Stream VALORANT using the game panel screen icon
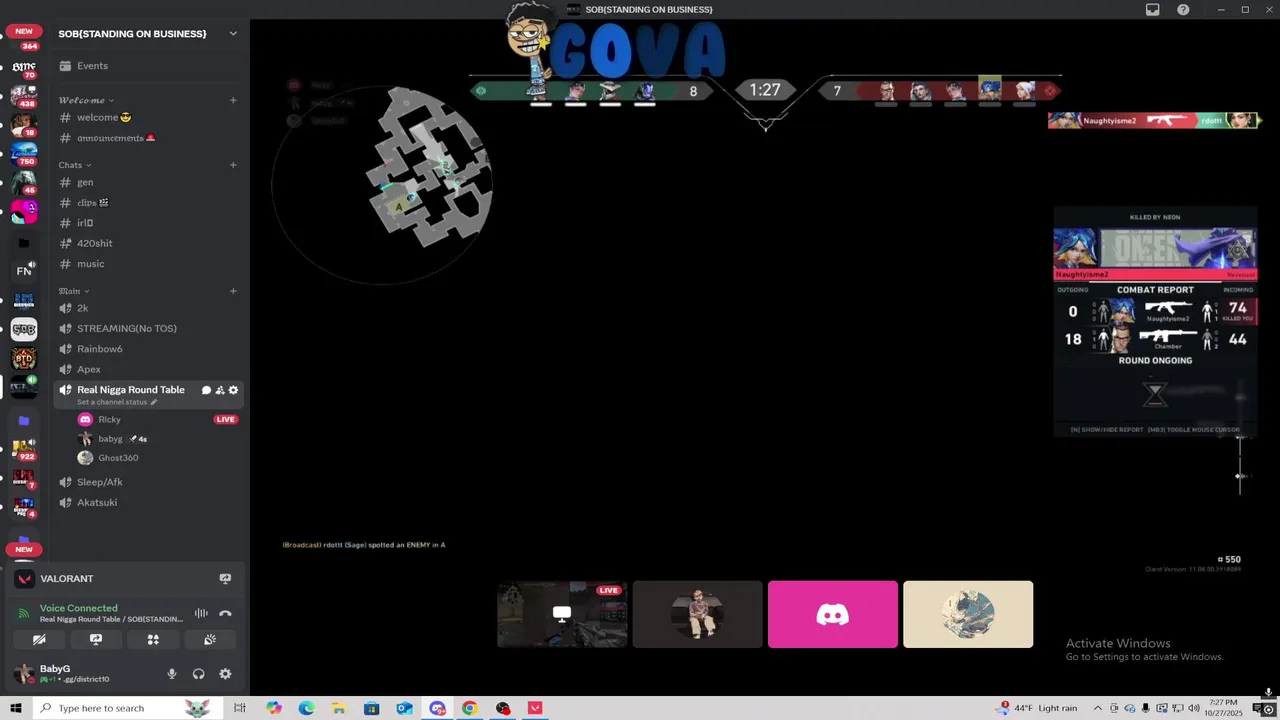This screenshot has height=720, width=1280. click(x=225, y=579)
